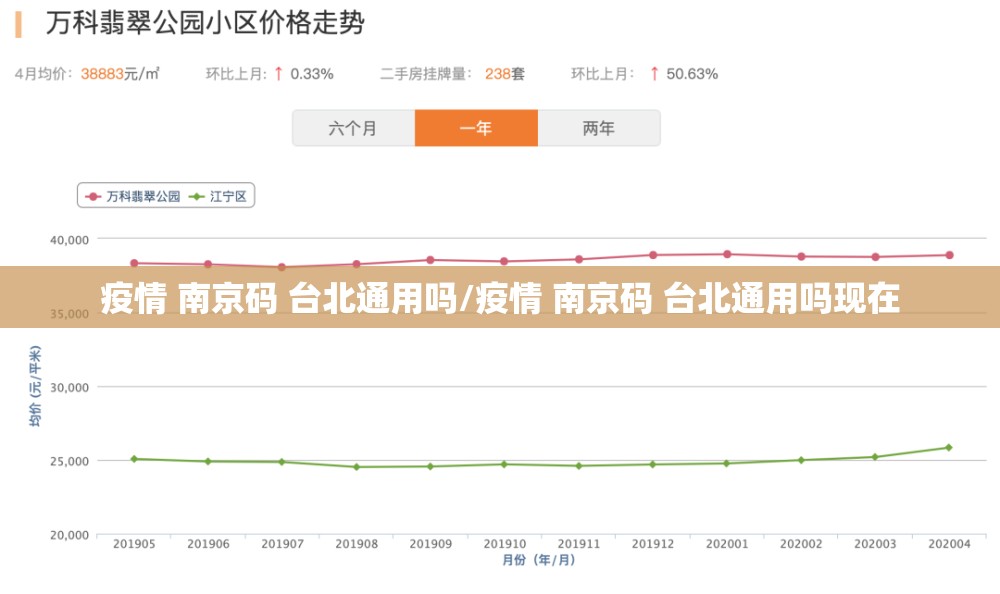Click the 38883元/㎡ average price value

click(120, 74)
